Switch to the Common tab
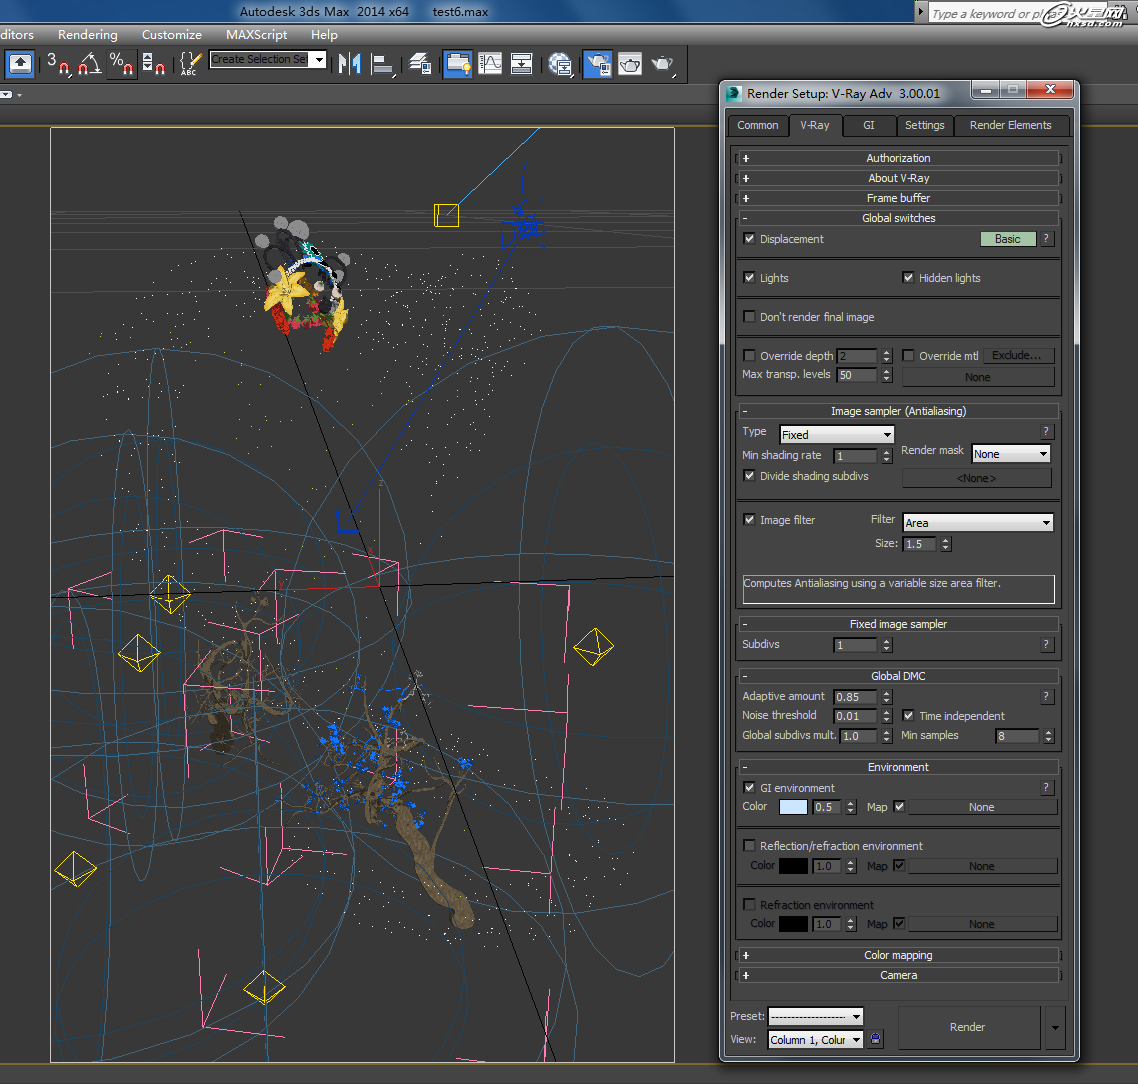The image size is (1138, 1084). coord(758,126)
